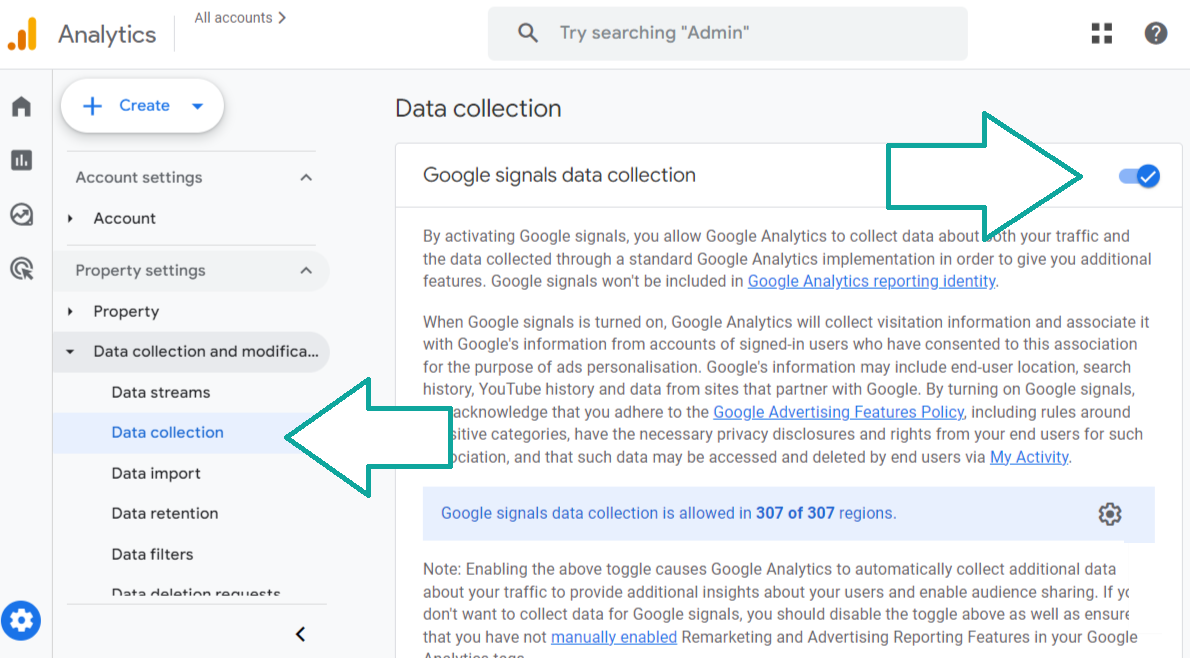The image size is (1190, 658).
Task: Open the Advertising icon in the sidebar
Action: [x=21, y=269]
